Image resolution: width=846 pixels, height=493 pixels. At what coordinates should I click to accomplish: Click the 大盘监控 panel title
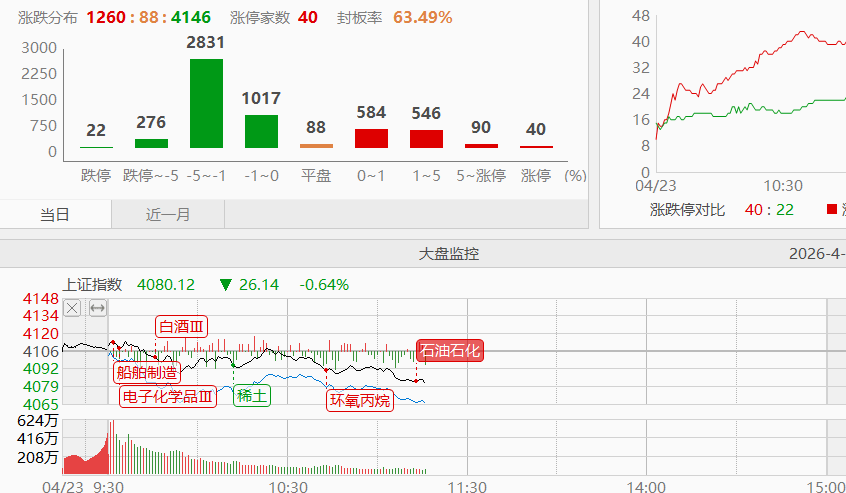pyautogui.click(x=448, y=254)
